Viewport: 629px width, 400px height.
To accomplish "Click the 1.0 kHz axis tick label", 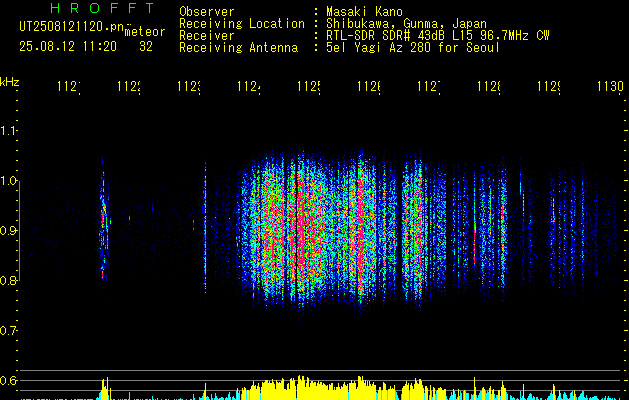I will (x=8, y=181).
